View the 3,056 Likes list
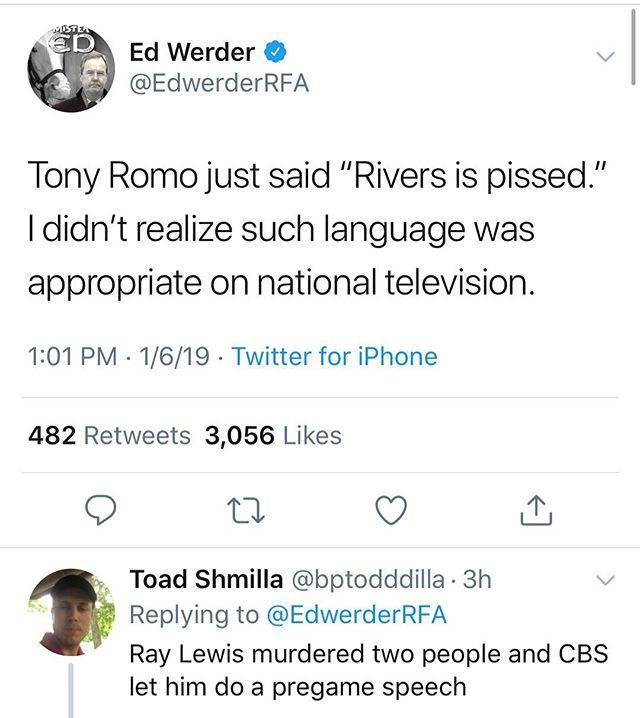Screen dimensions: 640x718 coord(273,435)
